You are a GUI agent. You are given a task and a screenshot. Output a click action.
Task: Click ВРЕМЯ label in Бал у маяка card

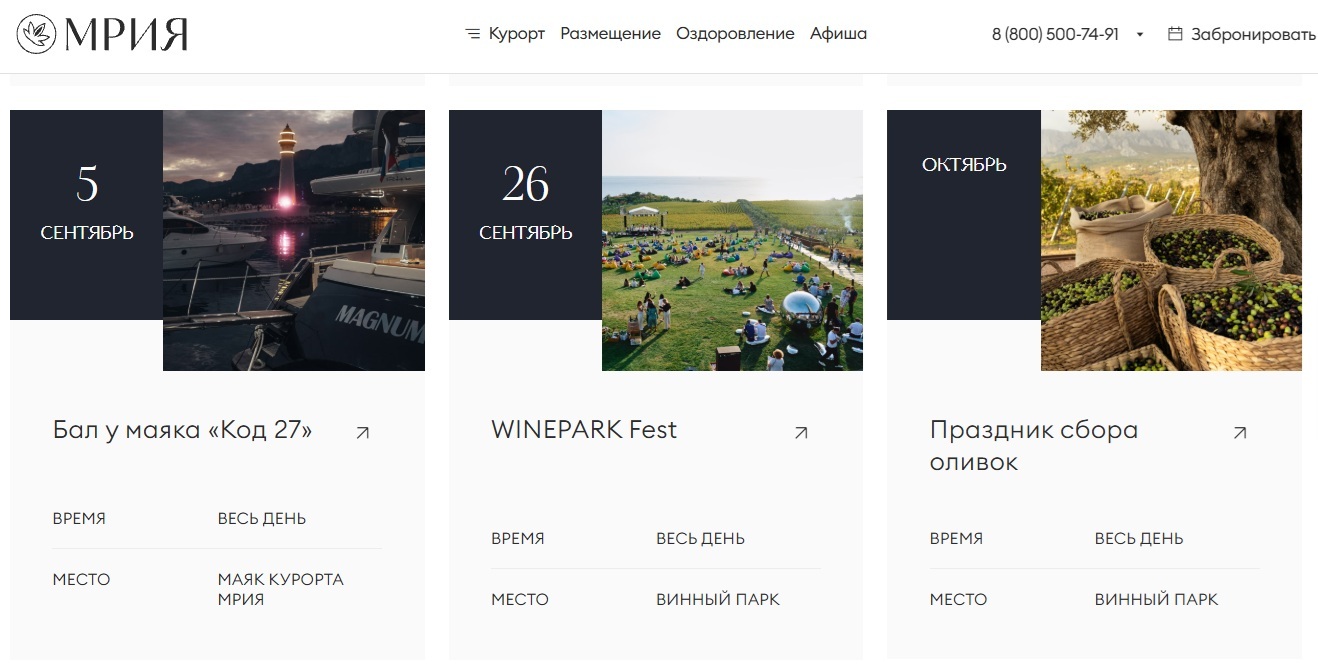79,519
